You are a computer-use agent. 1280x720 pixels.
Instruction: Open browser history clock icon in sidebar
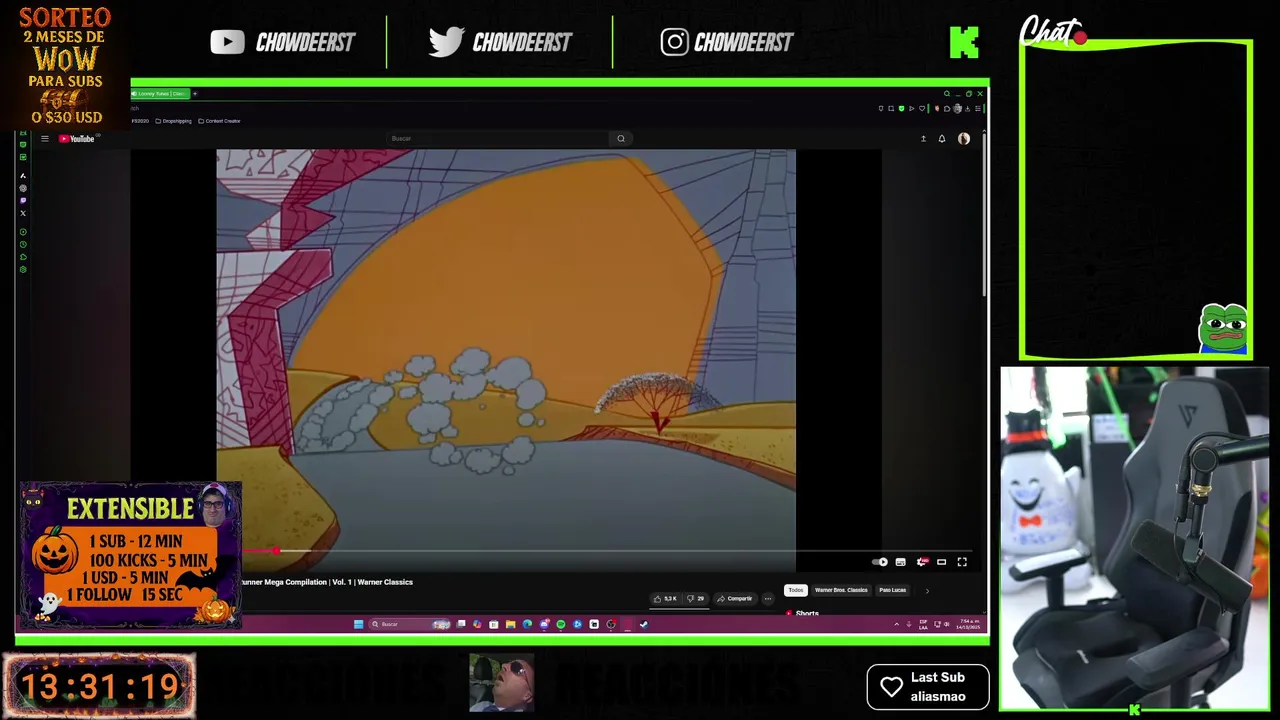tap(23, 244)
